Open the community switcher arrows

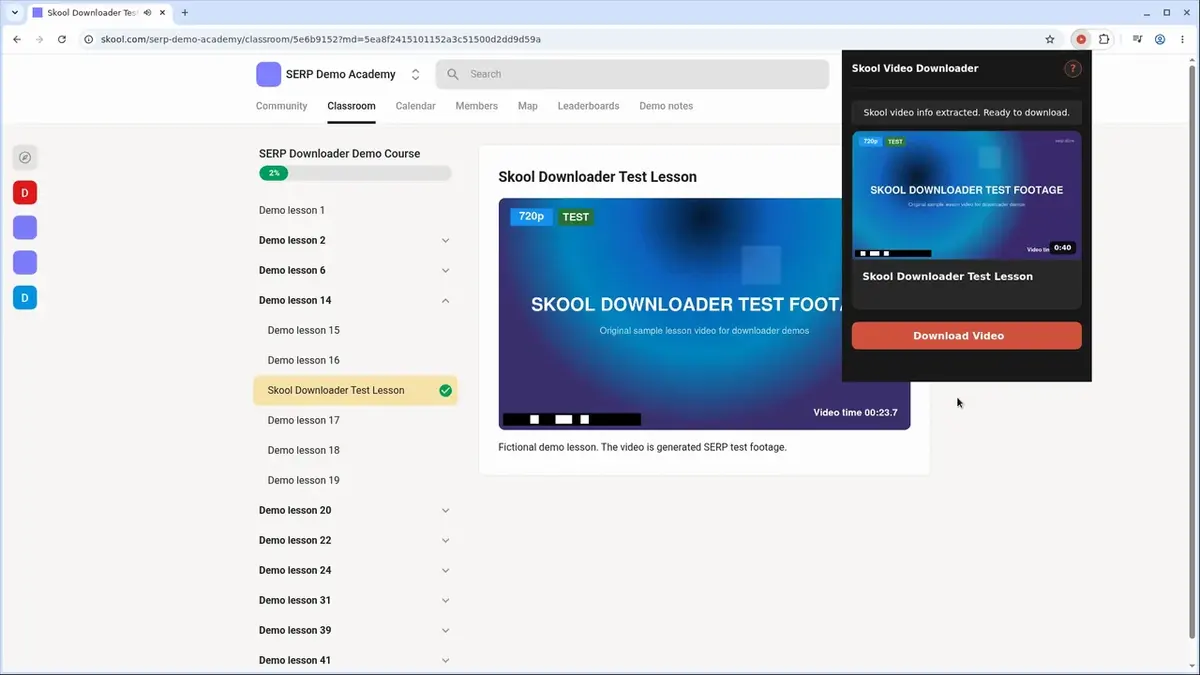pyautogui.click(x=415, y=74)
